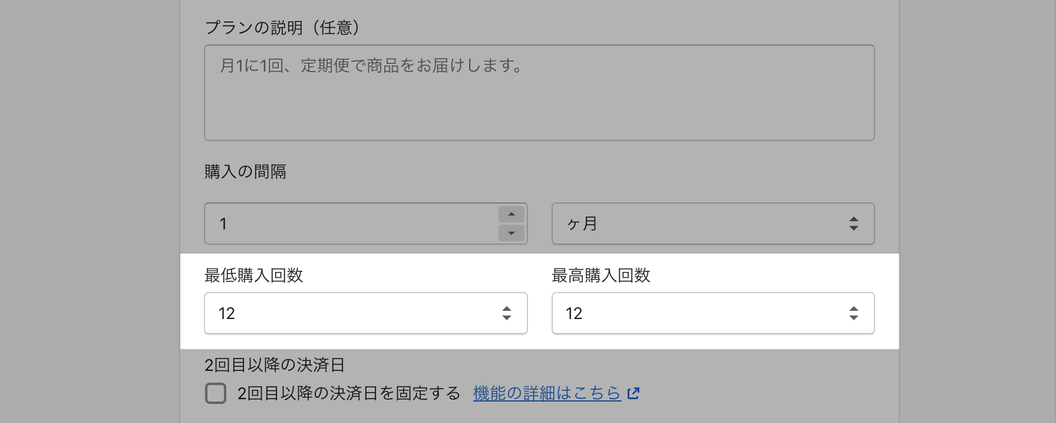Click the プランの説明（任意） label
Viewport: 1056px width, 423px height.
pos(282,26)
